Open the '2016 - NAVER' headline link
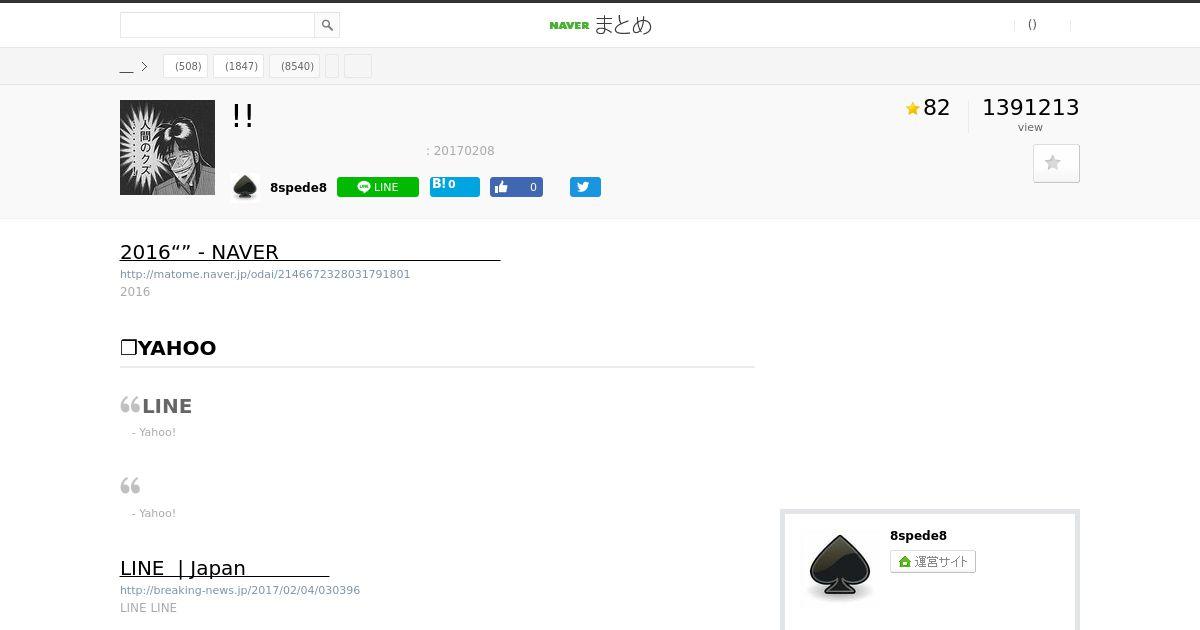 tap(310, 252)
